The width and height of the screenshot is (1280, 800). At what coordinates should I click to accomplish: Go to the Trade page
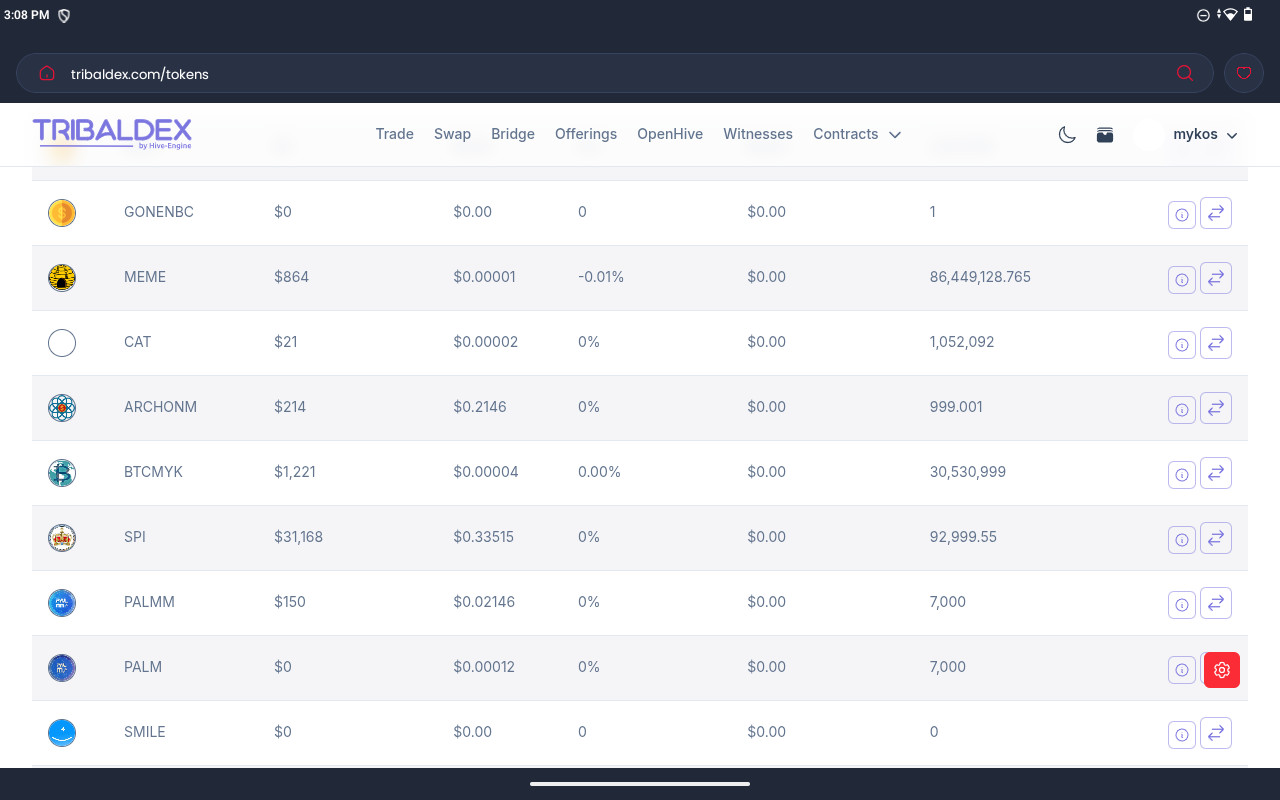click(394, 134)
